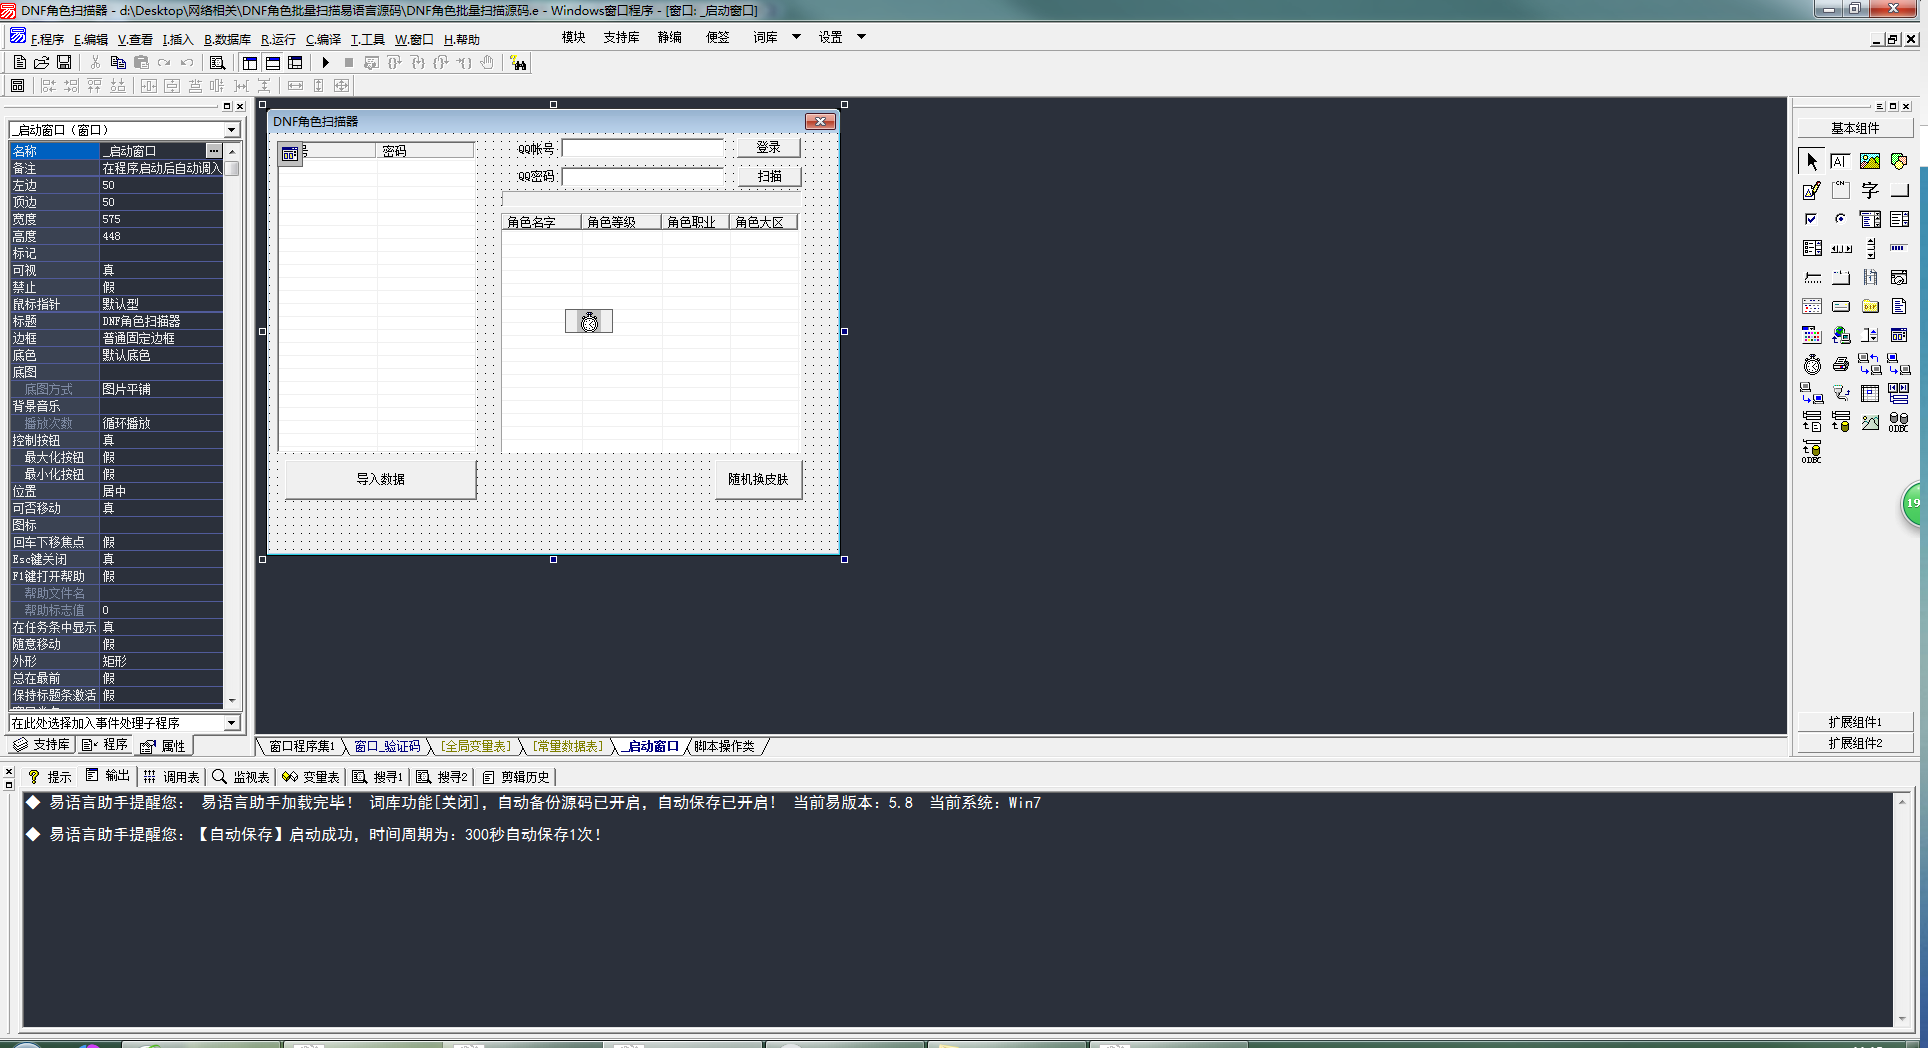1928x1048 pixels.
Task: Select the directory box (DIR) component icon
Action: pyautogui.click(x=1870, y=306)
